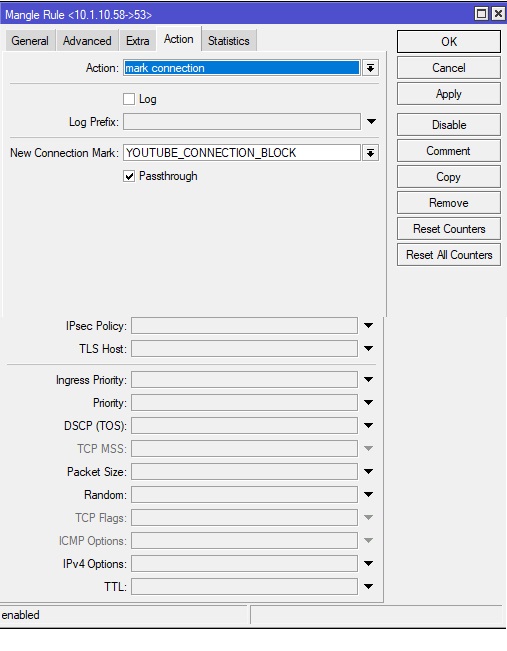Open the Advanced tab
Screen dimensions: 507x651
(87, 41)
